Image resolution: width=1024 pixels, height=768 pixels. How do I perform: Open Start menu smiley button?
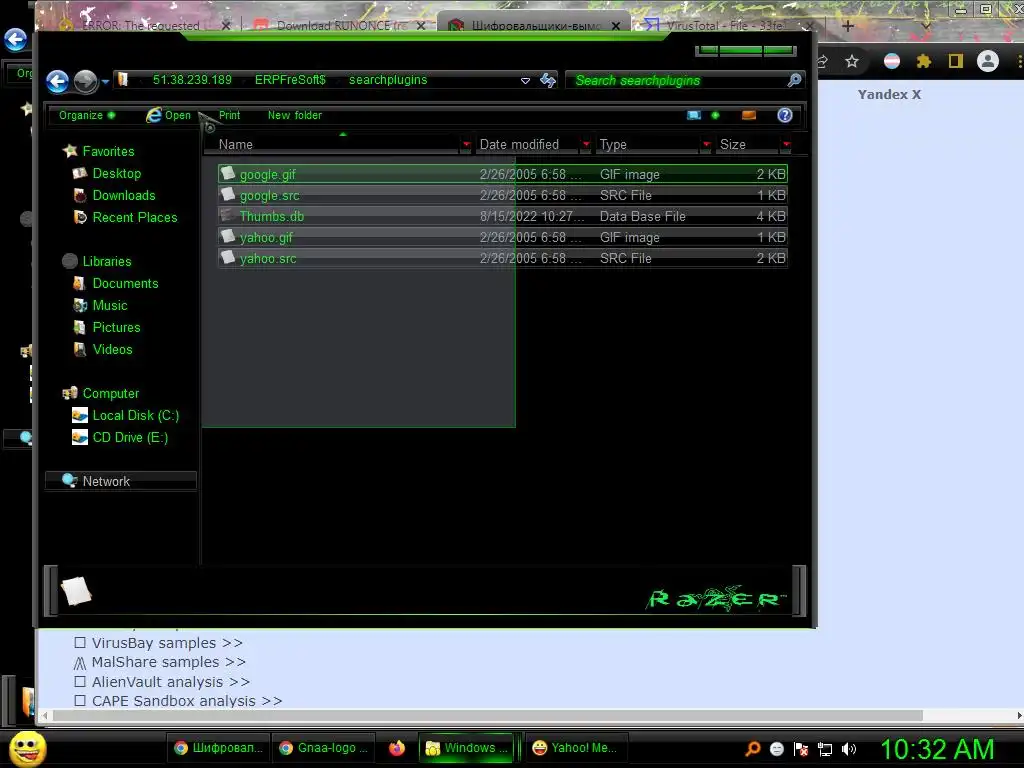(28, 748)
